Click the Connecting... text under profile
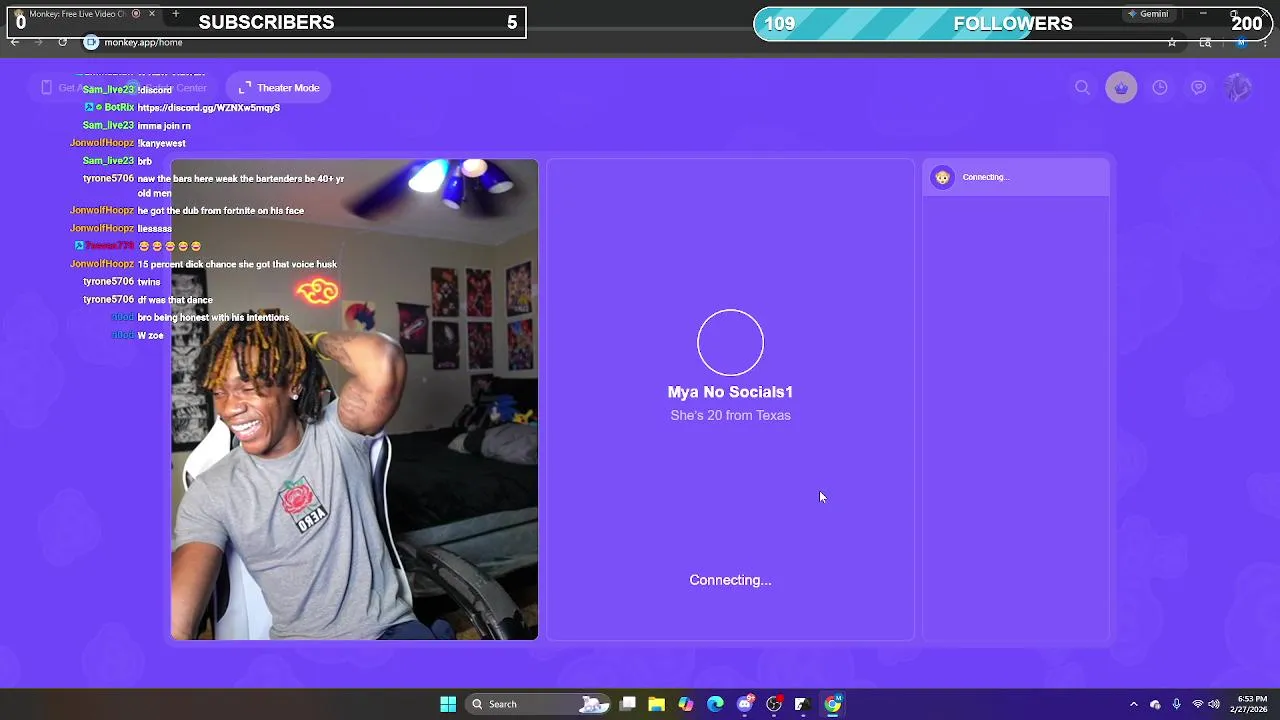 point(730,580)
